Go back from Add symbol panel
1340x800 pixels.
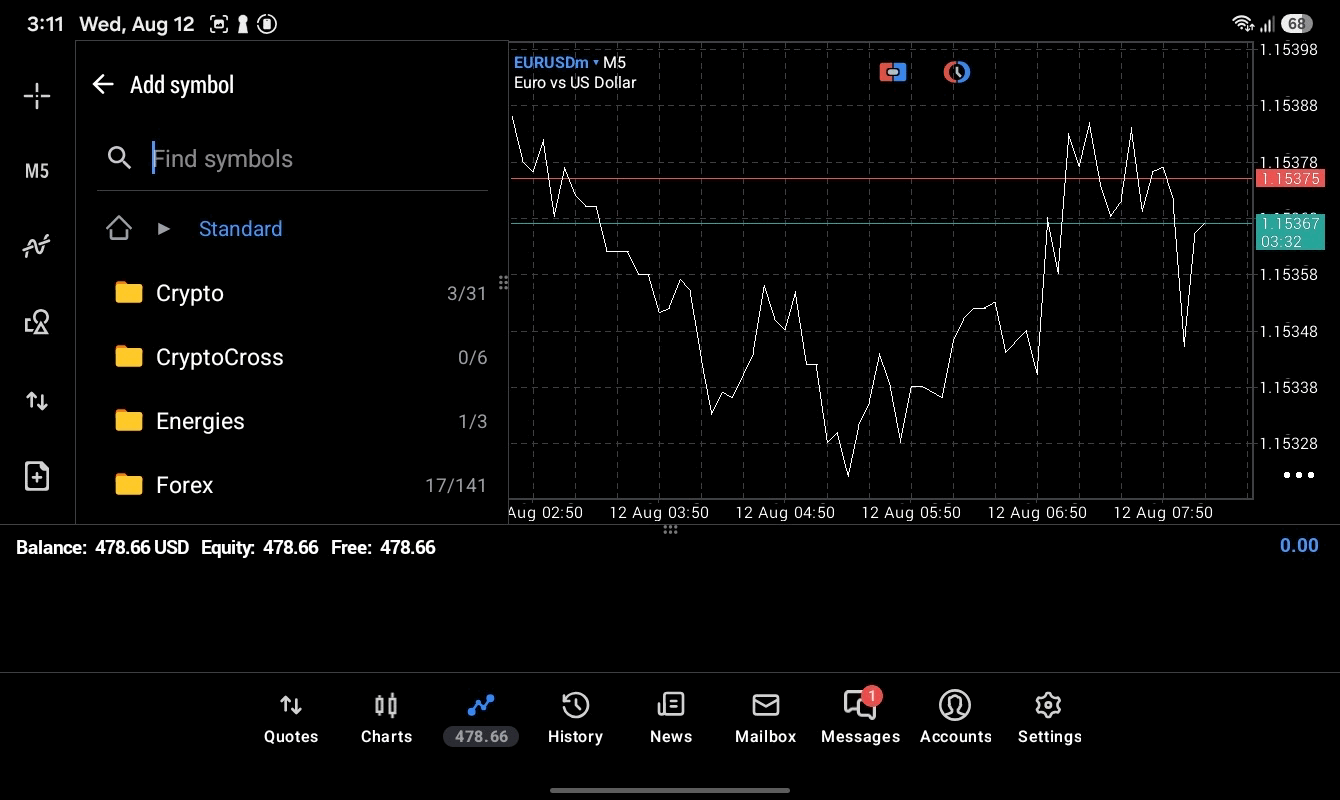(103, 84)
